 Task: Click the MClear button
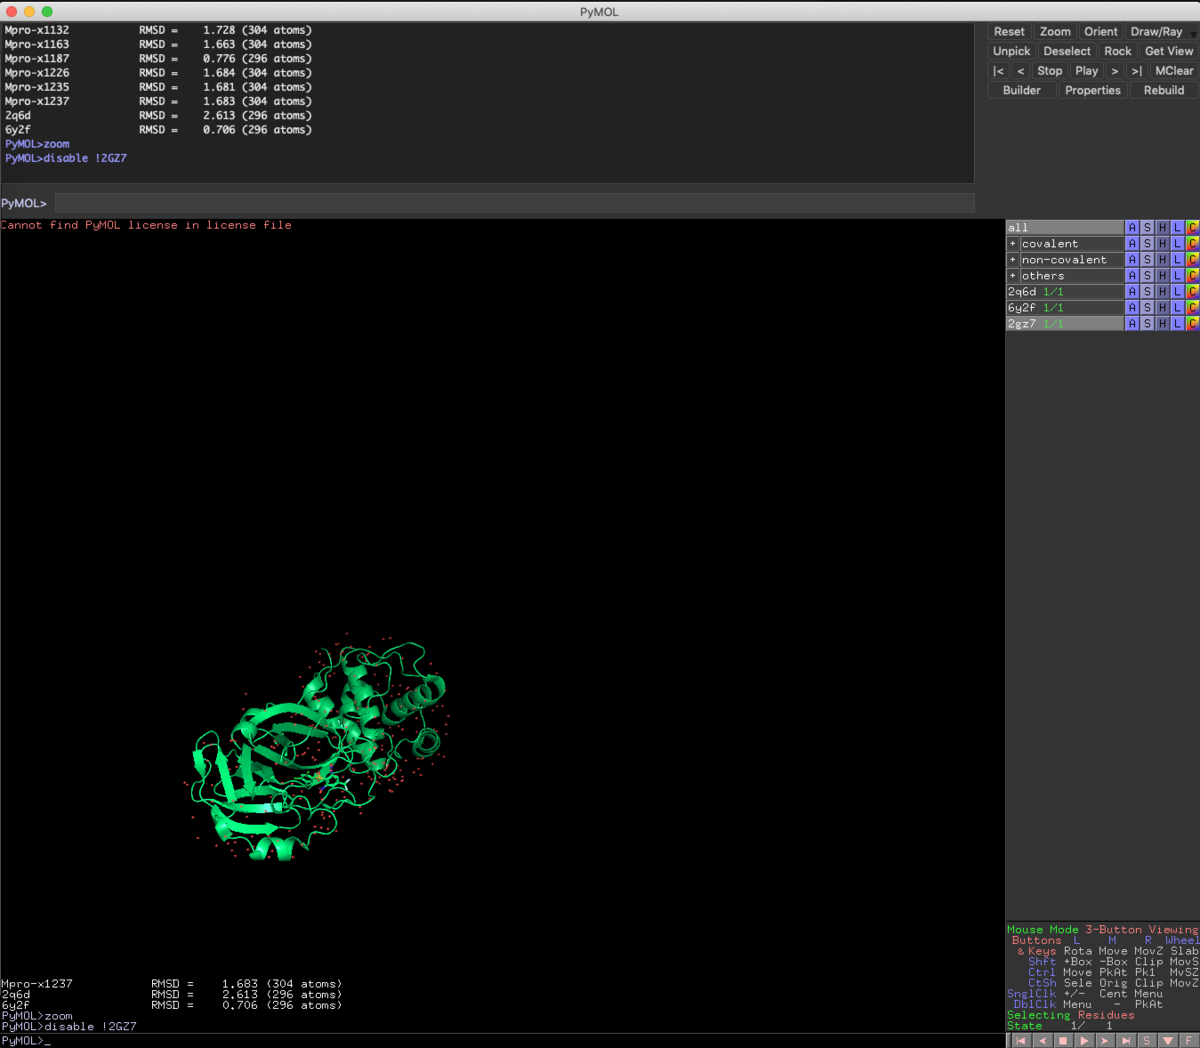tap(1174, 71)
